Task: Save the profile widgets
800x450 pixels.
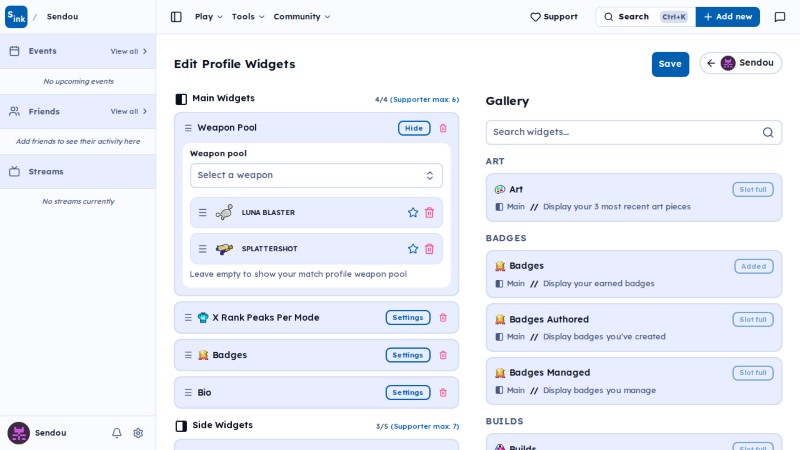Action: pos(670,64)
